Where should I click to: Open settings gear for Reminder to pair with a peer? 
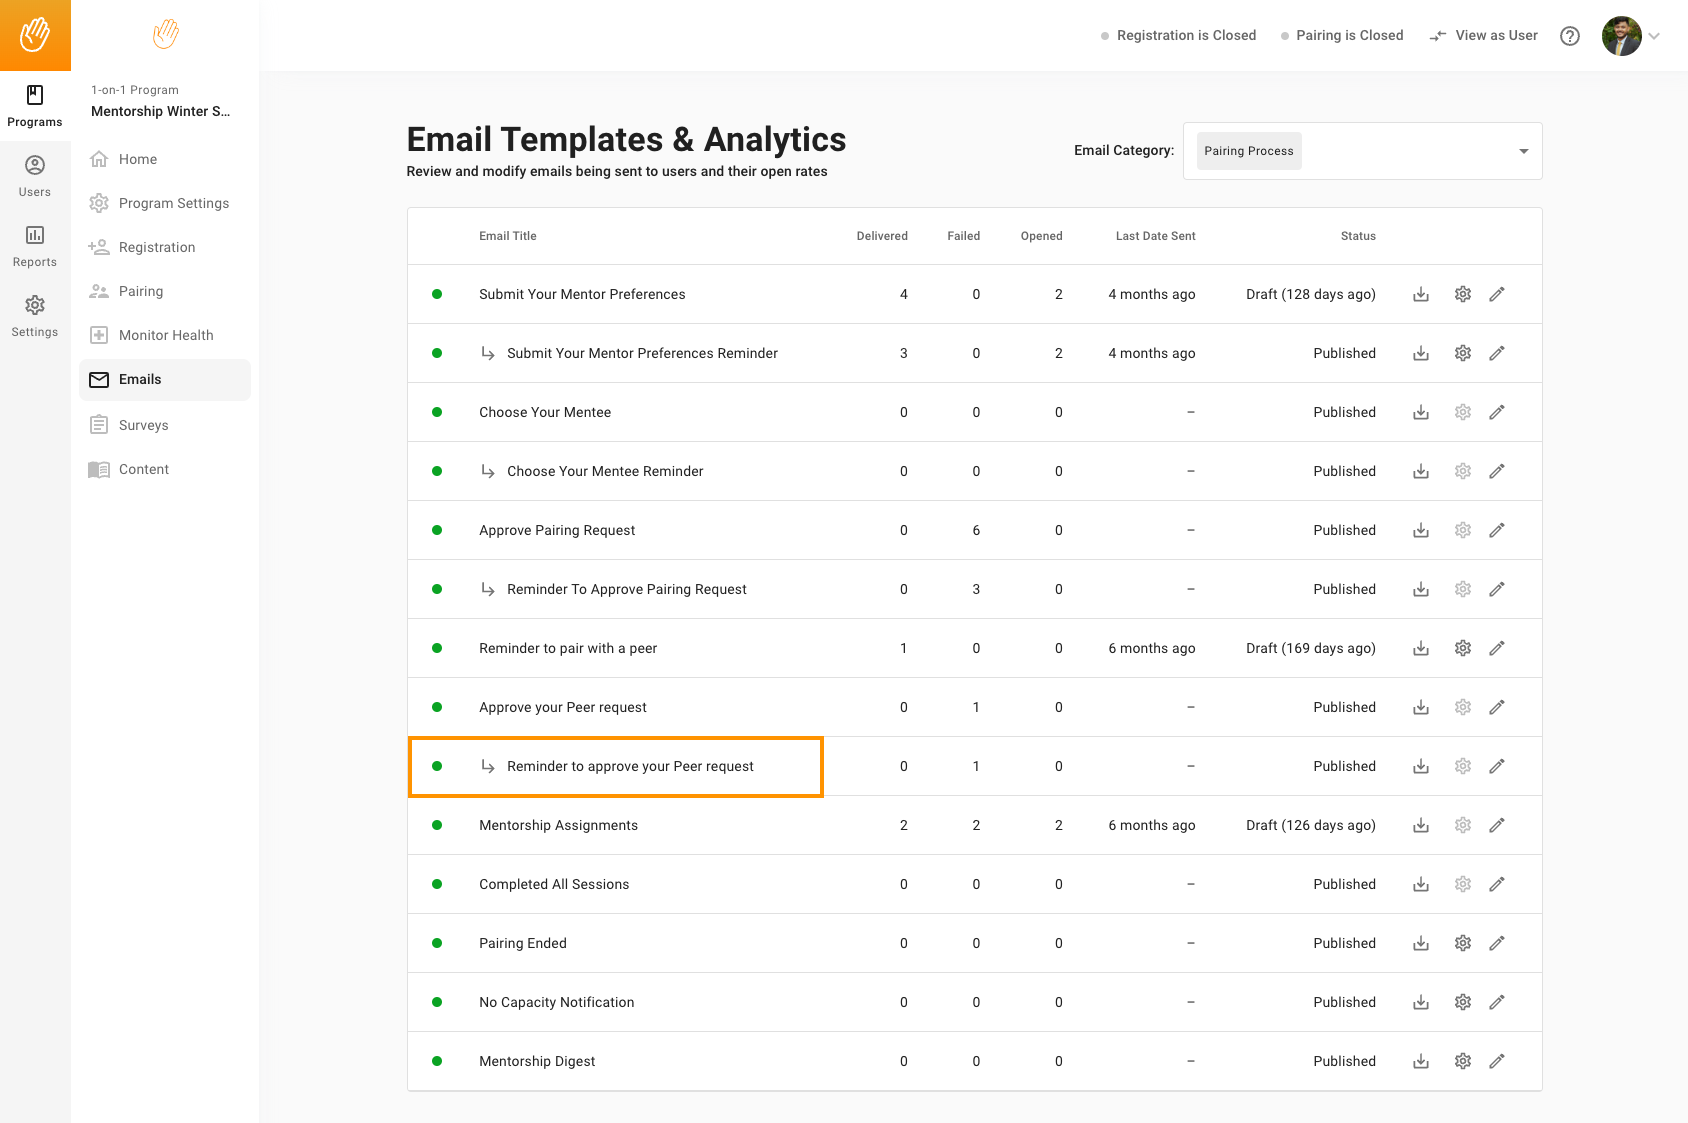[1462, 648]
